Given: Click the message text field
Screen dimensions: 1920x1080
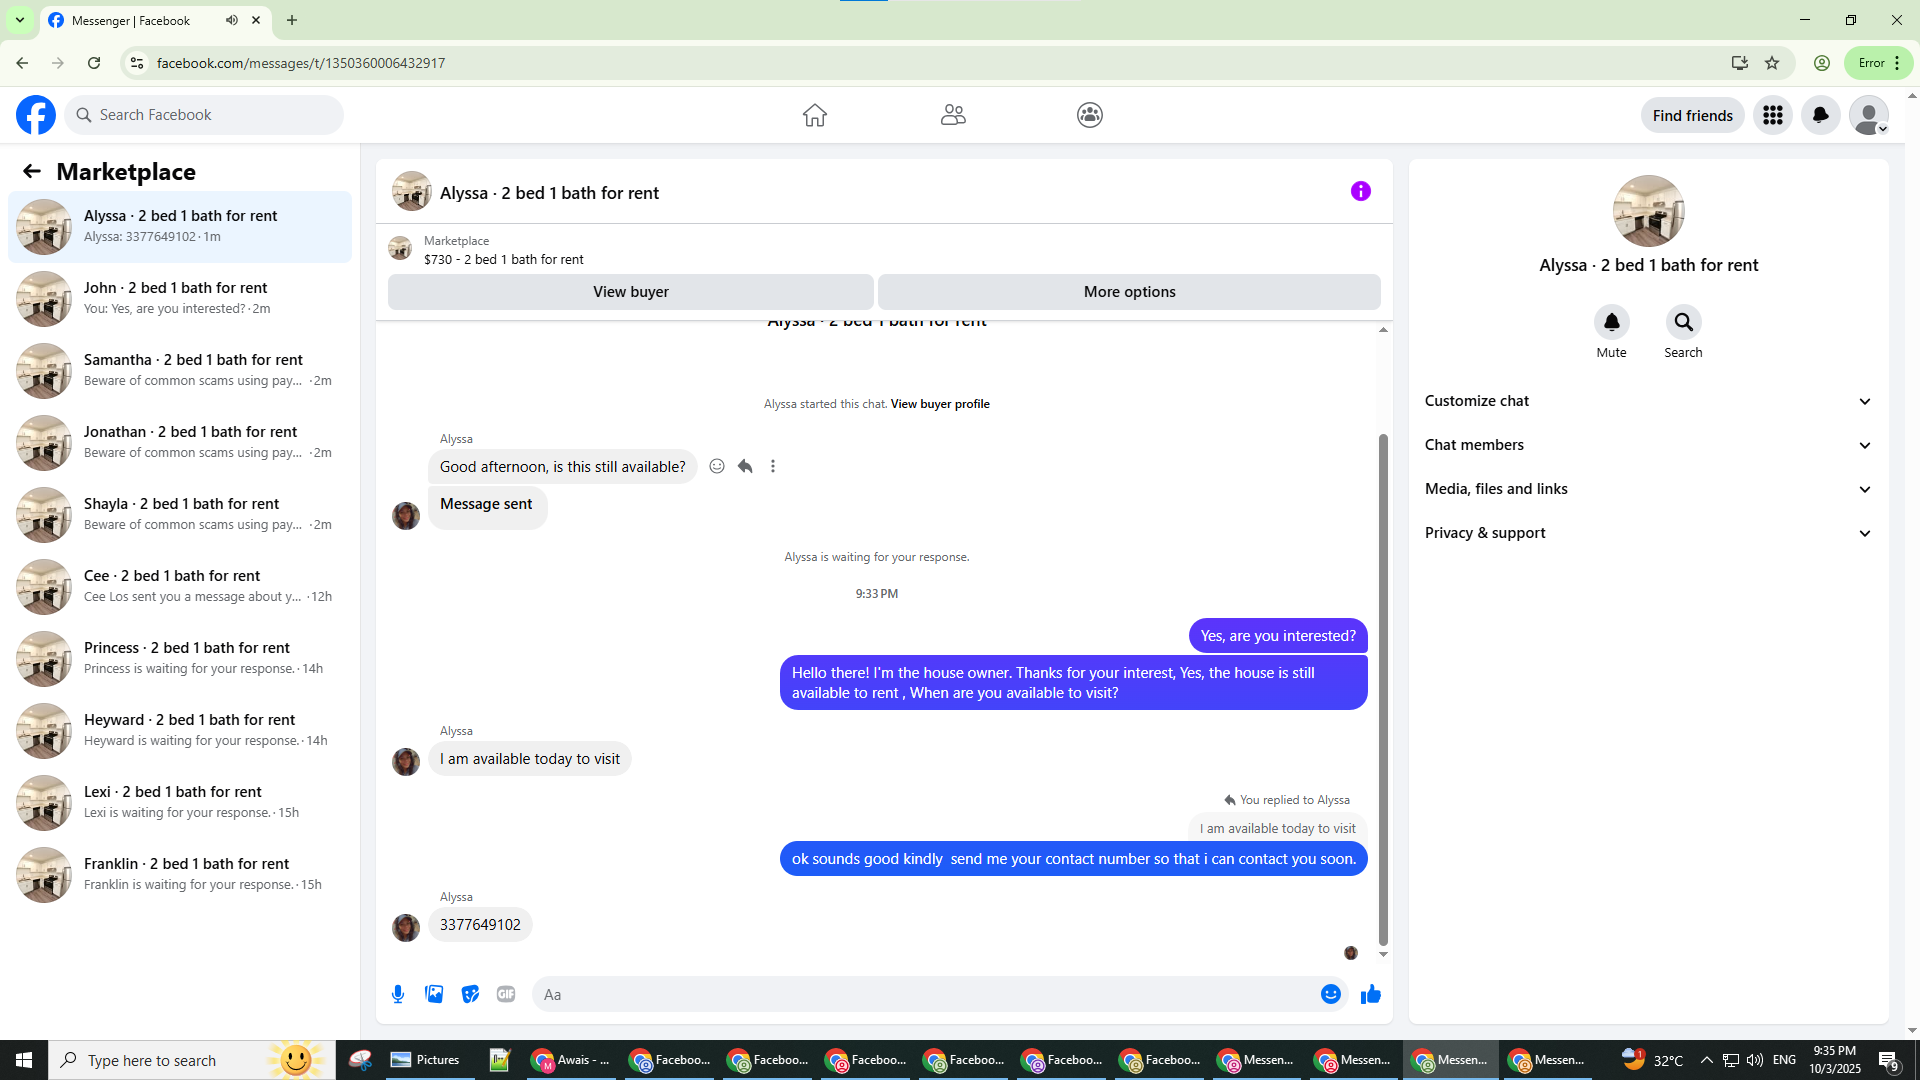Looking at the screenshot, I should tap(925, 994).
